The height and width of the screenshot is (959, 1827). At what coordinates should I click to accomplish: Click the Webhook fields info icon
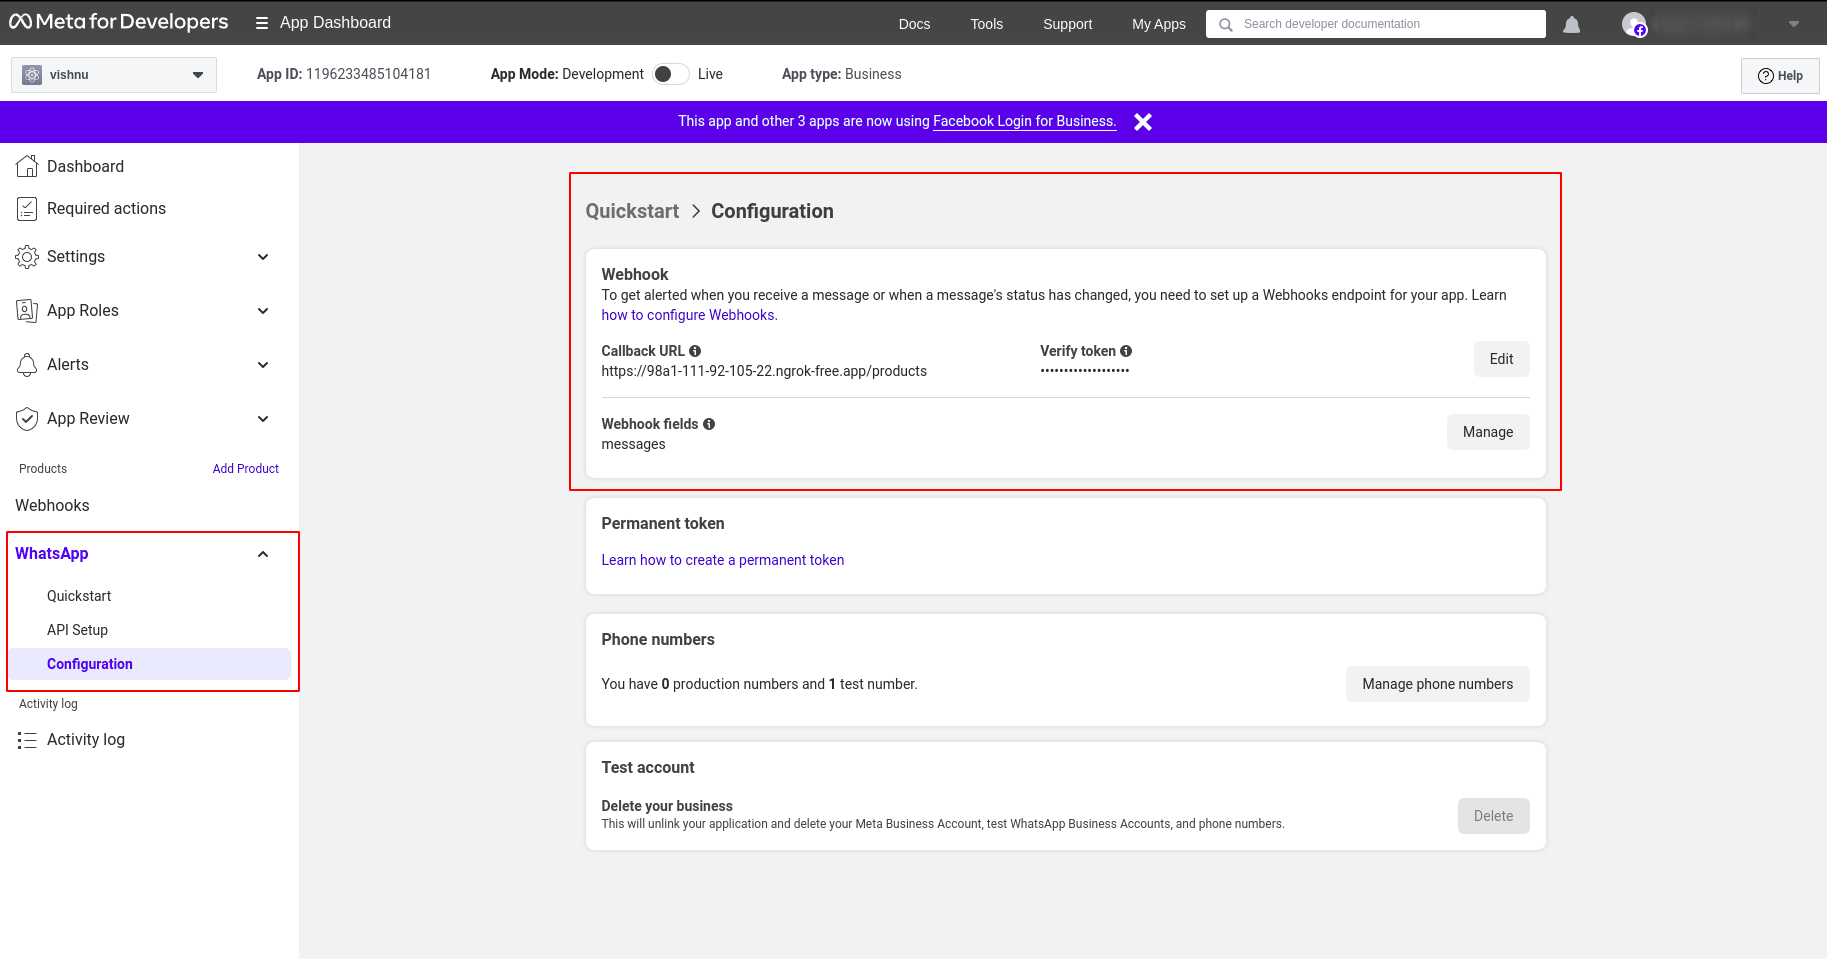(x=709, y=424)
